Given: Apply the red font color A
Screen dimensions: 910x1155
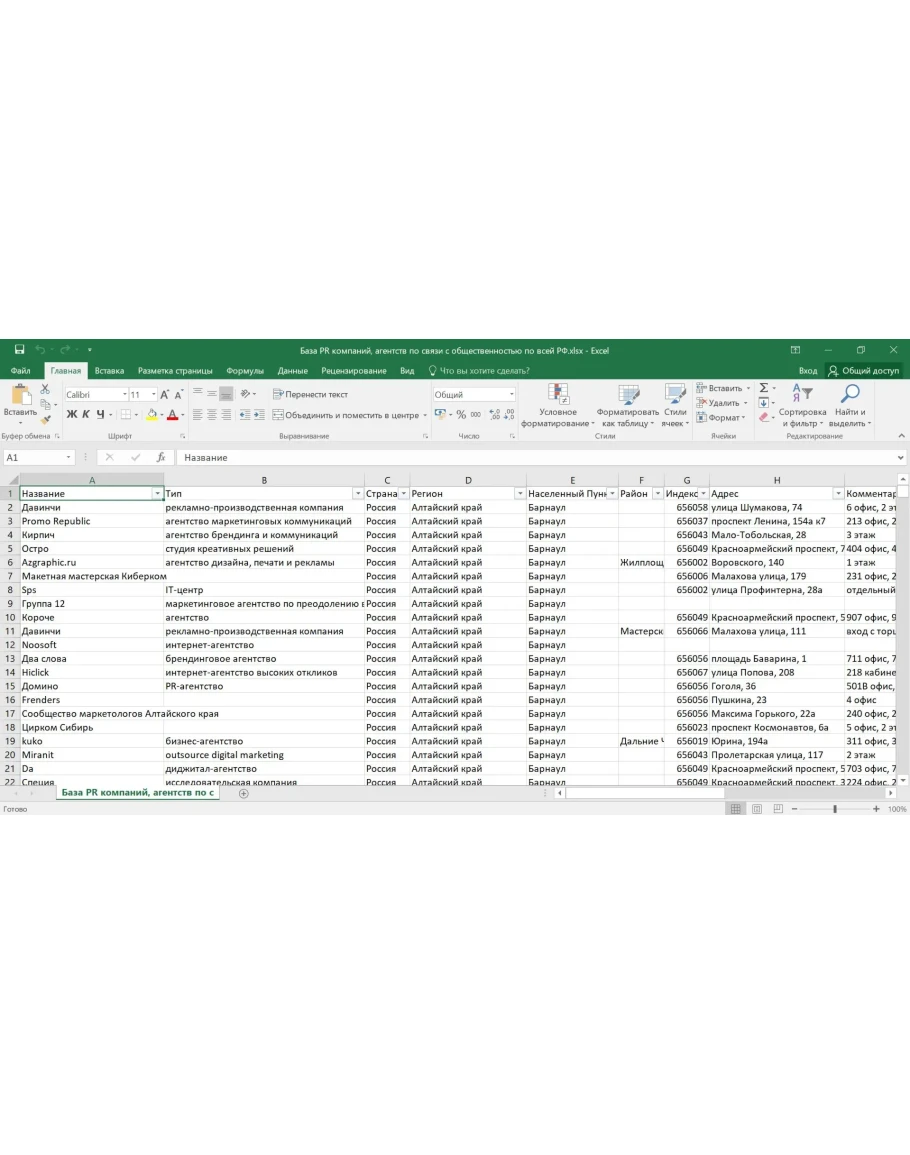Looking at the screenshot, I should coord(172,415).
